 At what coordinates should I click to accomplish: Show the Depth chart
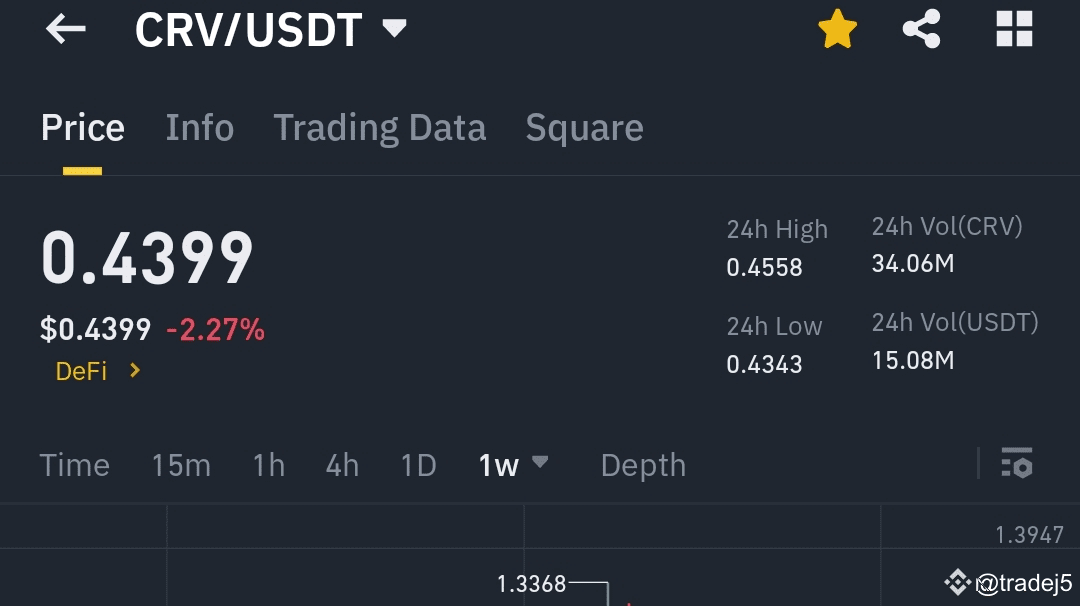(643, 466)
